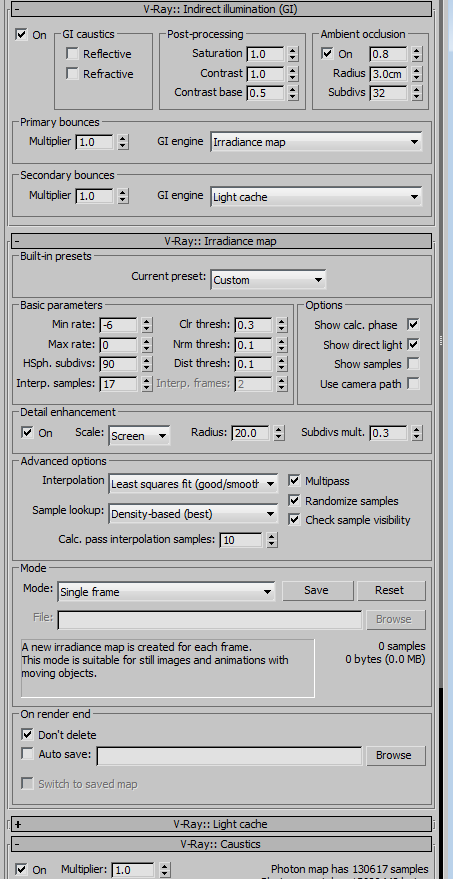This screenshot has height=879, width=453.
Task: Collapse the V-Ray Indirect illumination (GI) rollout
Action: click(x=222, y=9)
